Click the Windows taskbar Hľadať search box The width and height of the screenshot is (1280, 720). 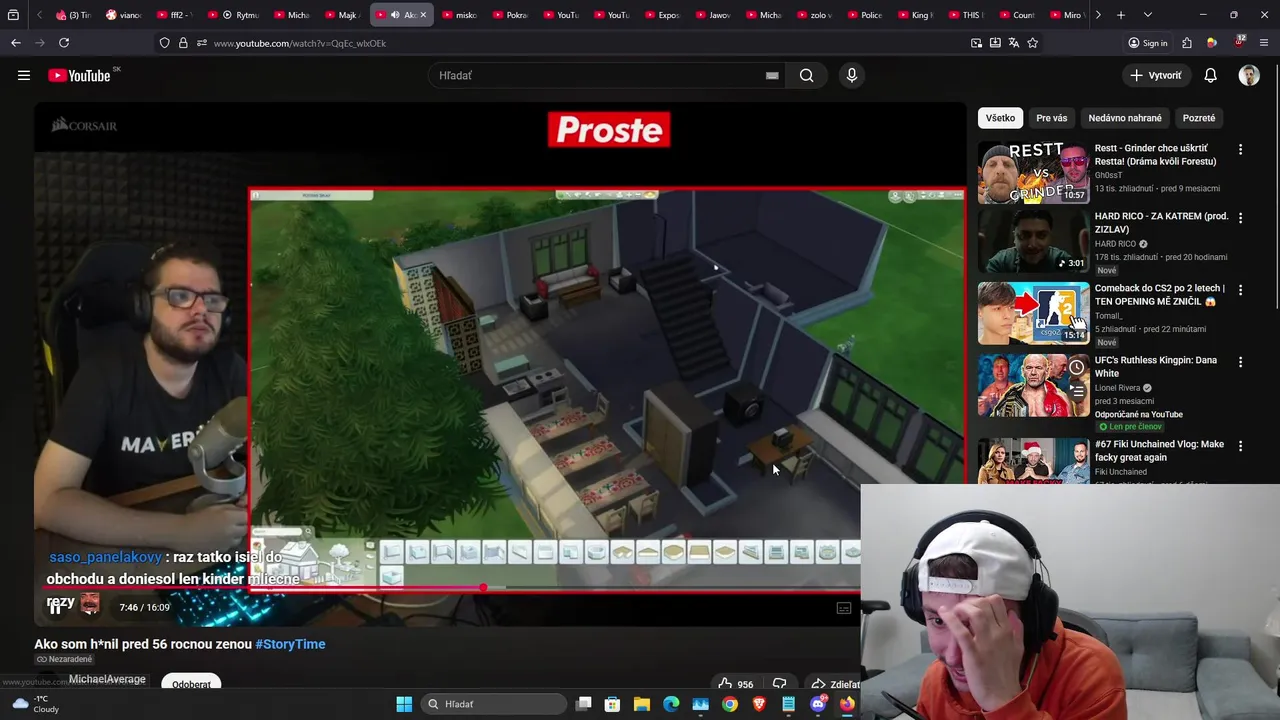point(493,704)
